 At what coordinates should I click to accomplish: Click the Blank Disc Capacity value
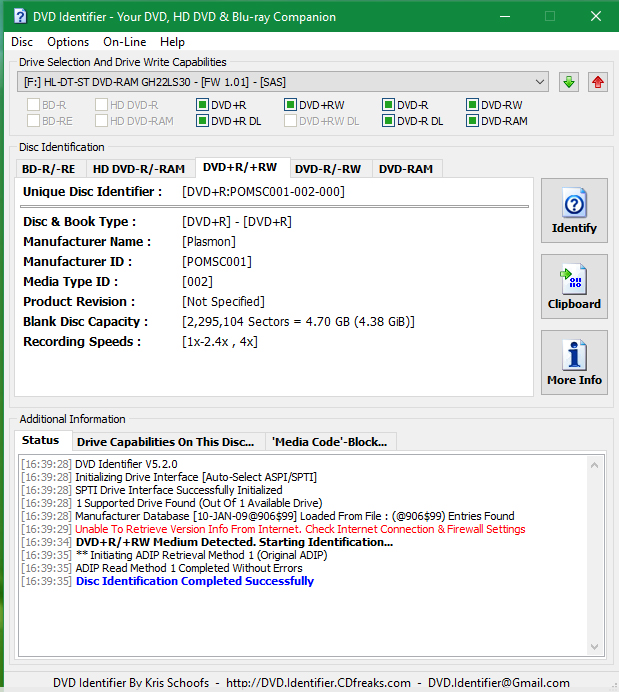298,322
